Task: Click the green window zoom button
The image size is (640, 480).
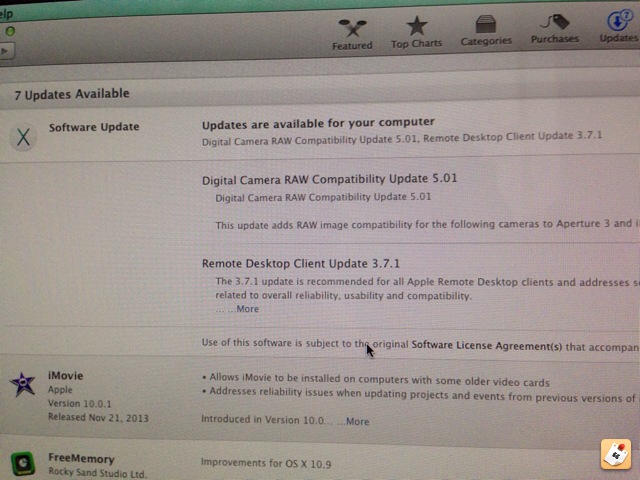Action: point(10,31)
